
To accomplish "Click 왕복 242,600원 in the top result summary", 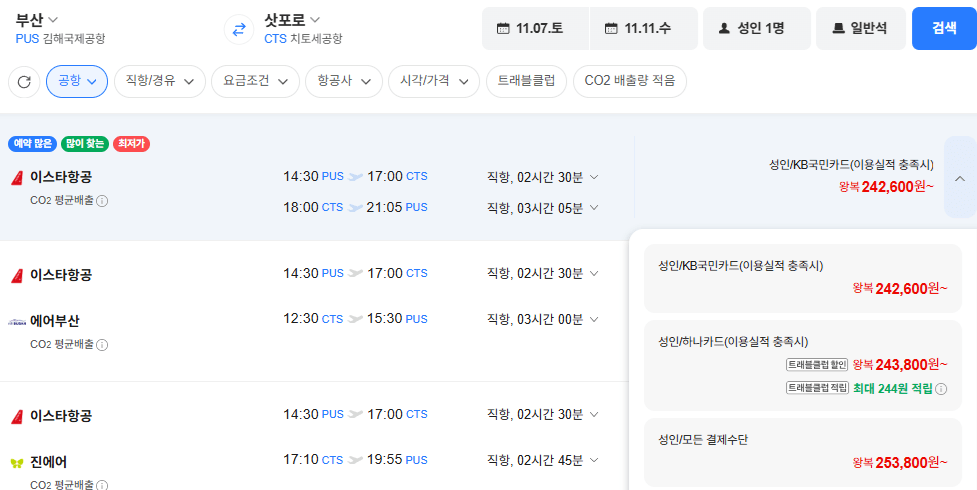I will point(886,186).
